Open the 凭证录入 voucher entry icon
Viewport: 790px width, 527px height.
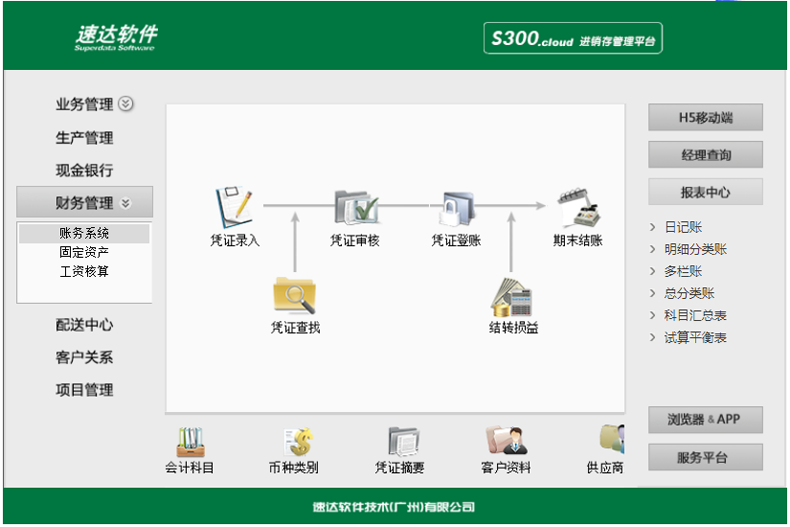[x=234, y=207]
